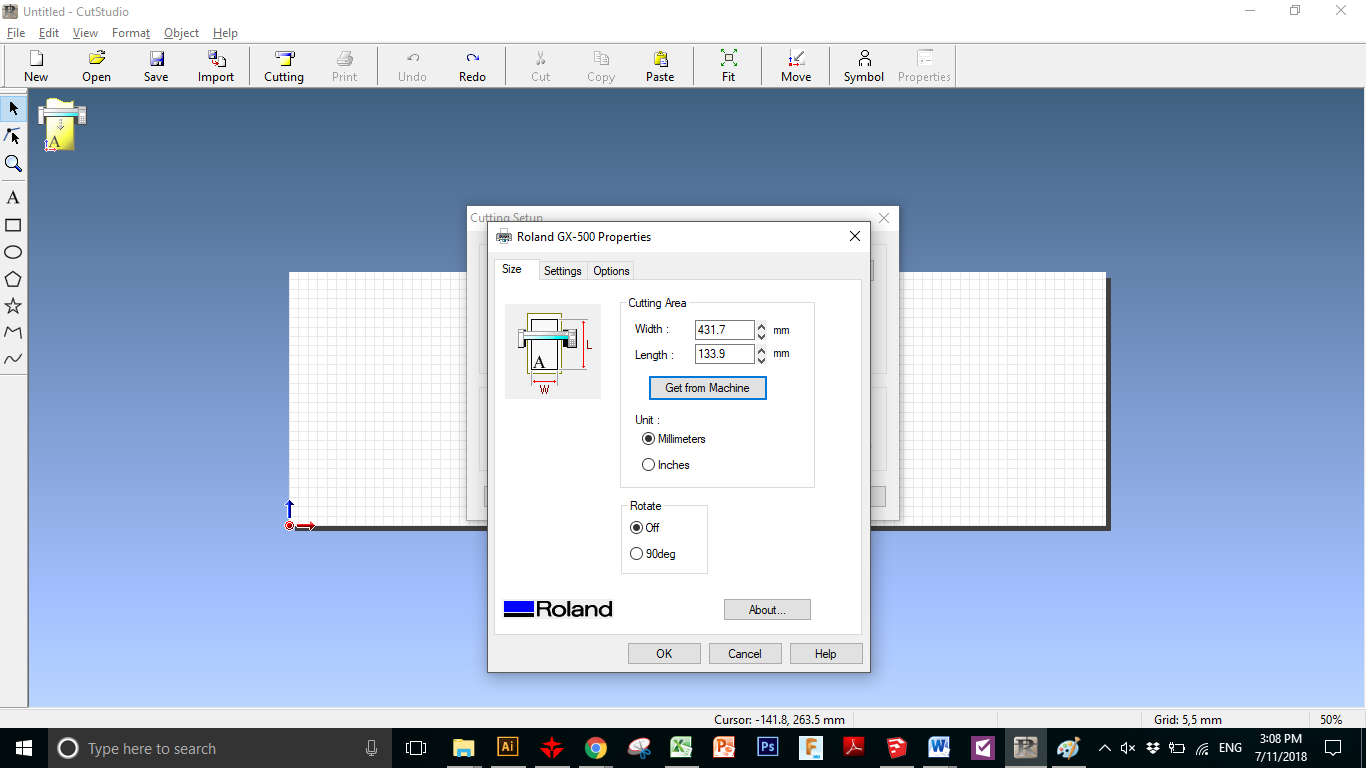Open the File menu

pos(16,33)
